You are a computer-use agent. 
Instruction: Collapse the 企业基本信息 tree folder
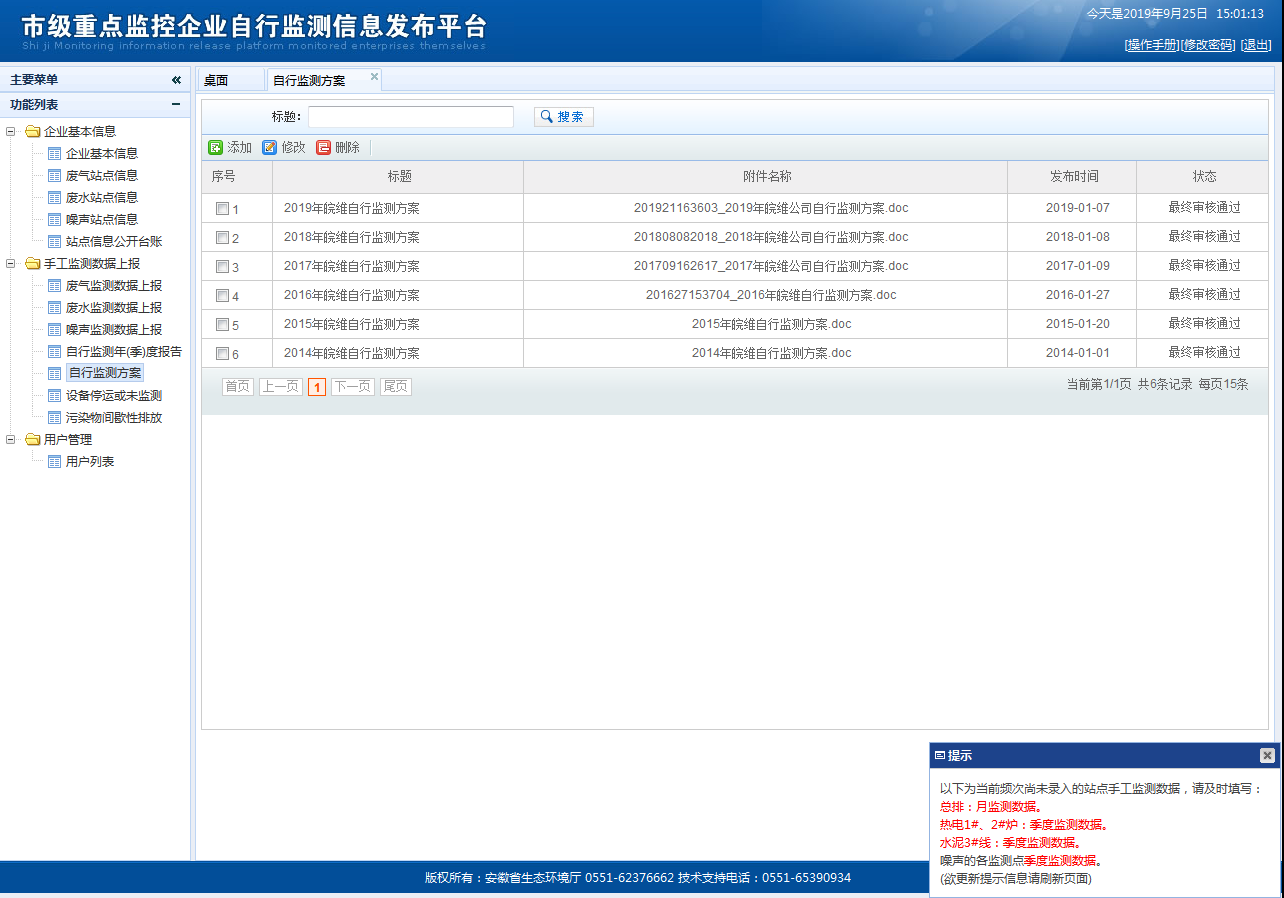click(x=11, y=132)
